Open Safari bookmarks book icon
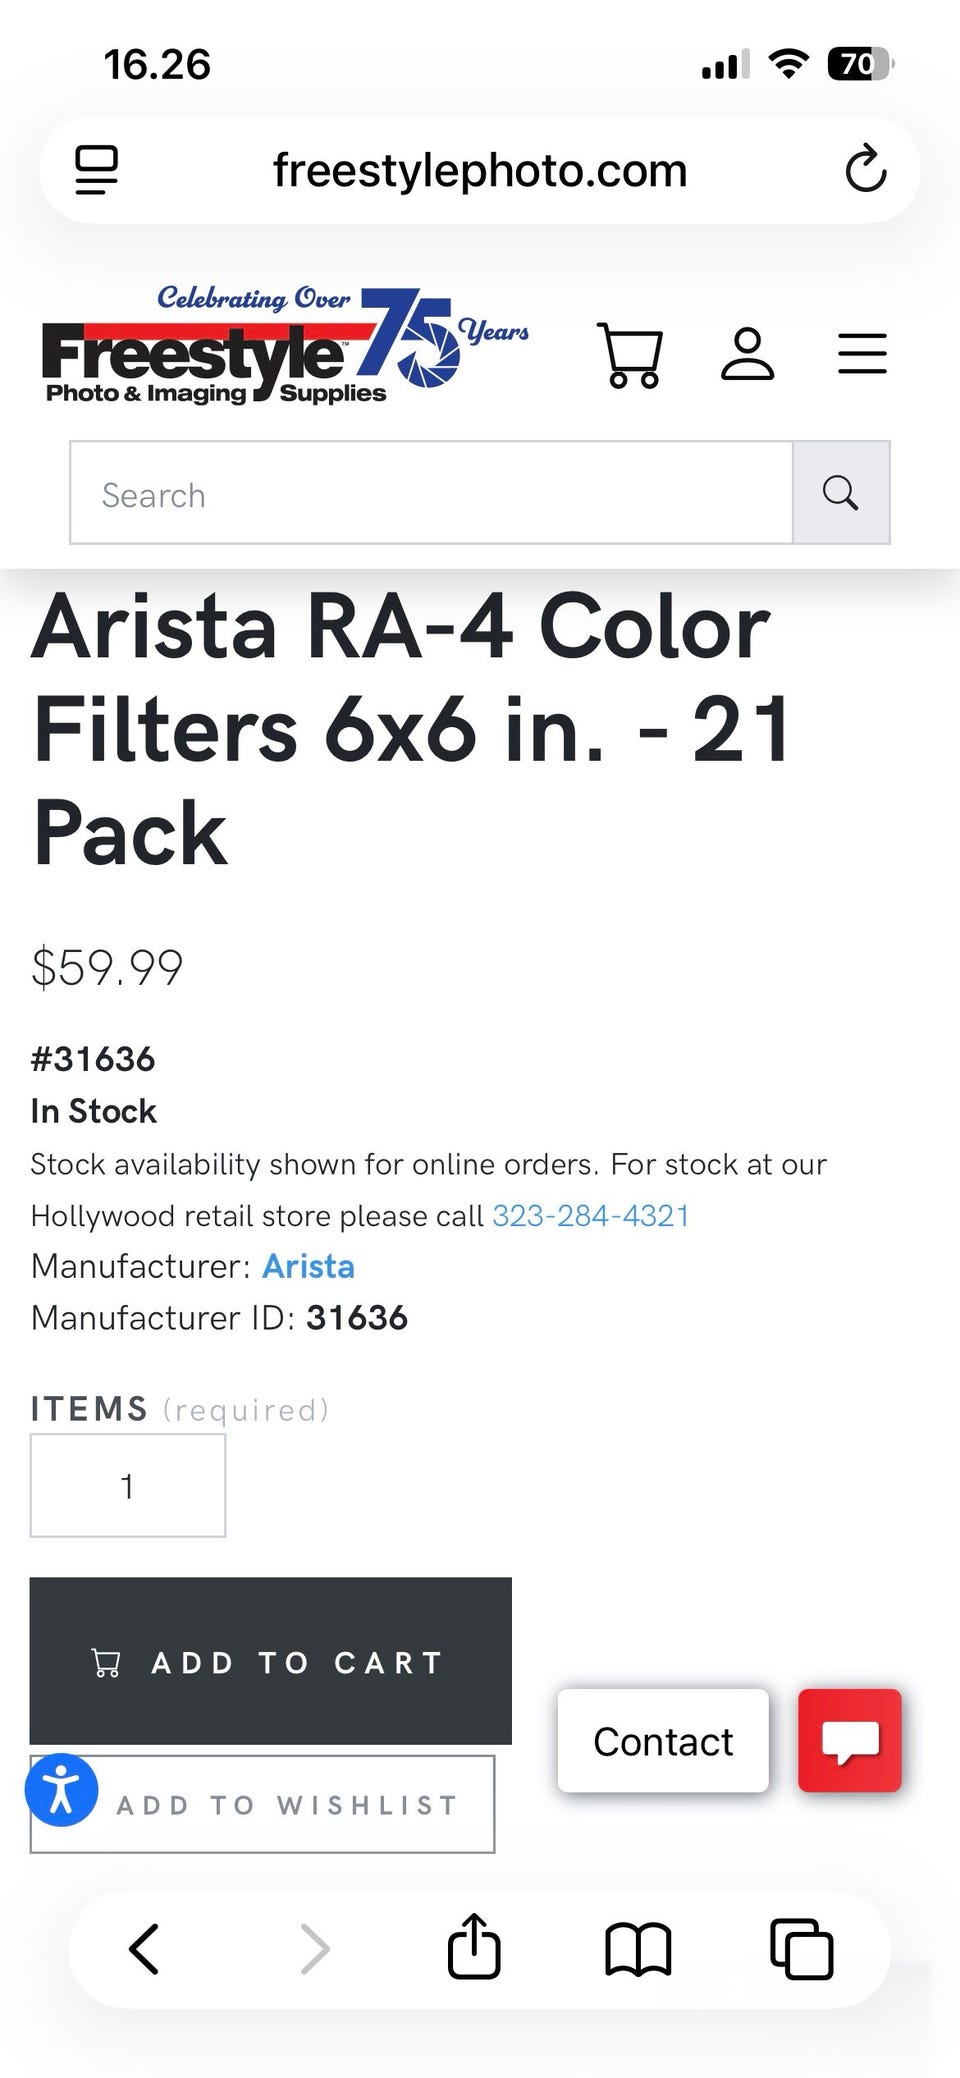The width and height of the screenshot is (960, 2078). click(638, 1949)
